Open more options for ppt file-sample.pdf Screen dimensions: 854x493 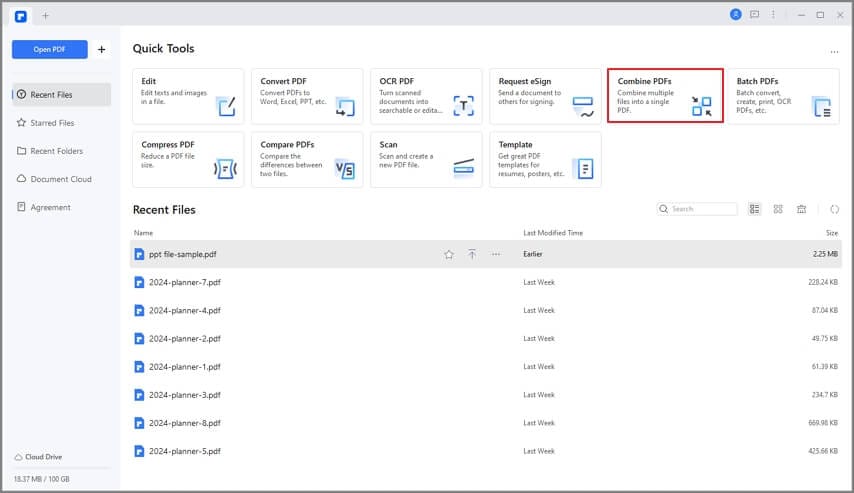click(x=495, y=254)
